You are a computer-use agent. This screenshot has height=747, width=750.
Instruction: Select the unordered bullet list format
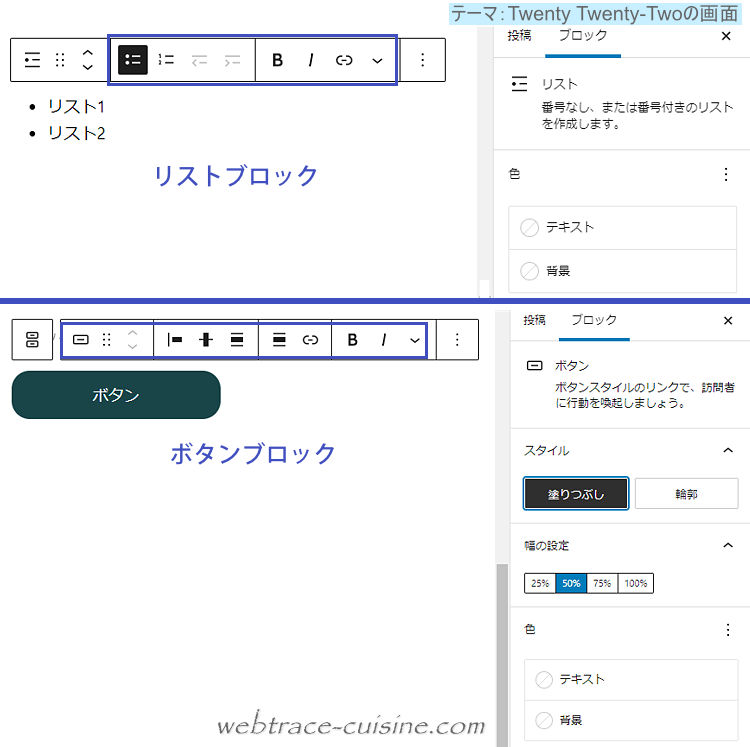(x=132, y=60)
